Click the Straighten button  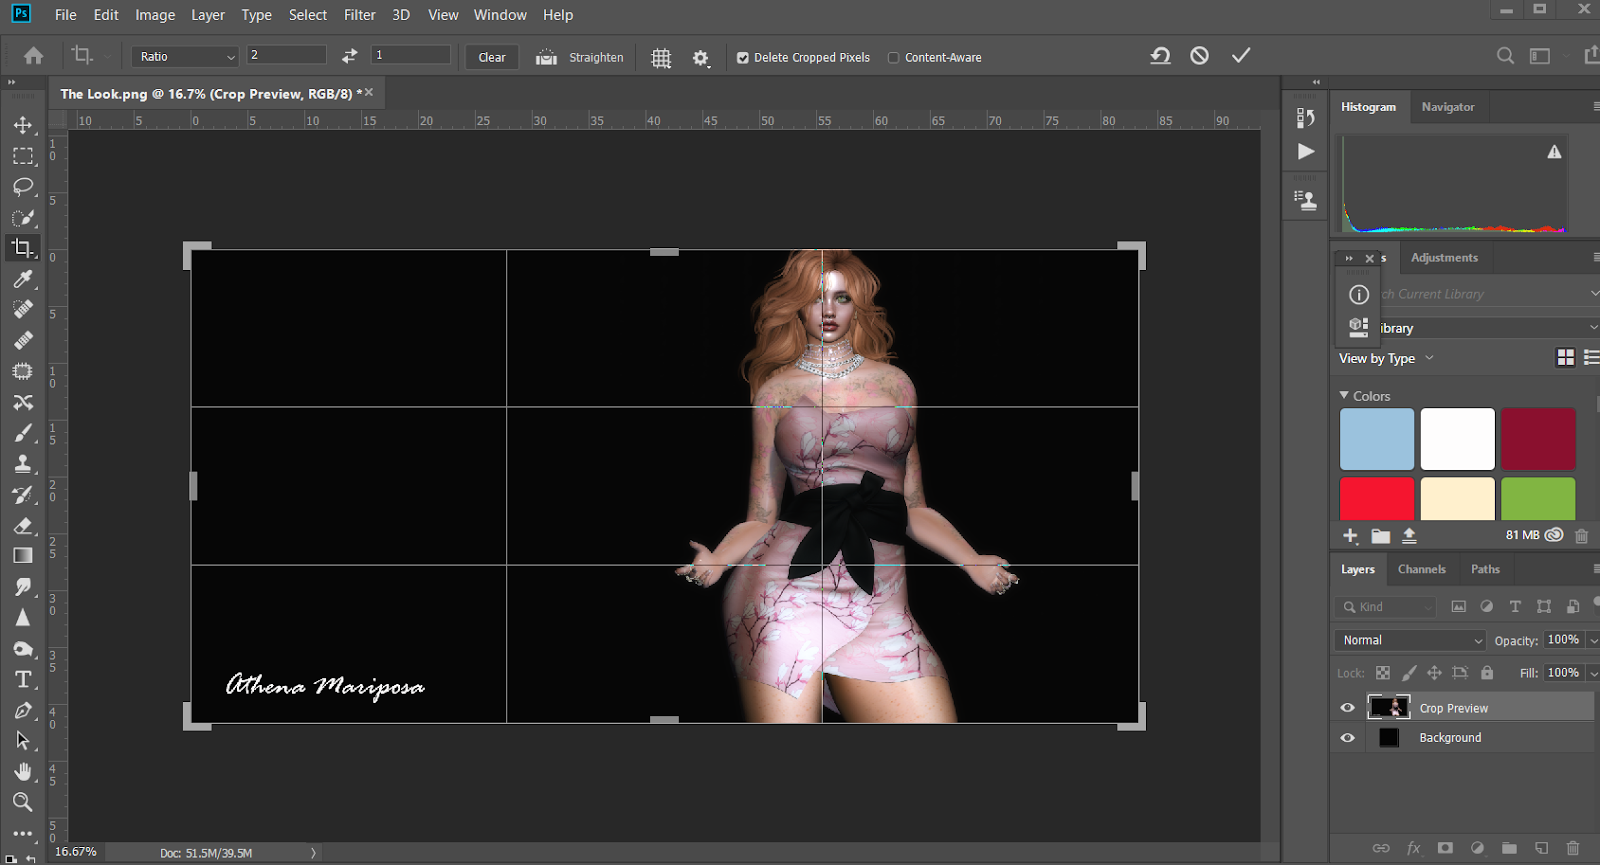(x=581, y=57)
